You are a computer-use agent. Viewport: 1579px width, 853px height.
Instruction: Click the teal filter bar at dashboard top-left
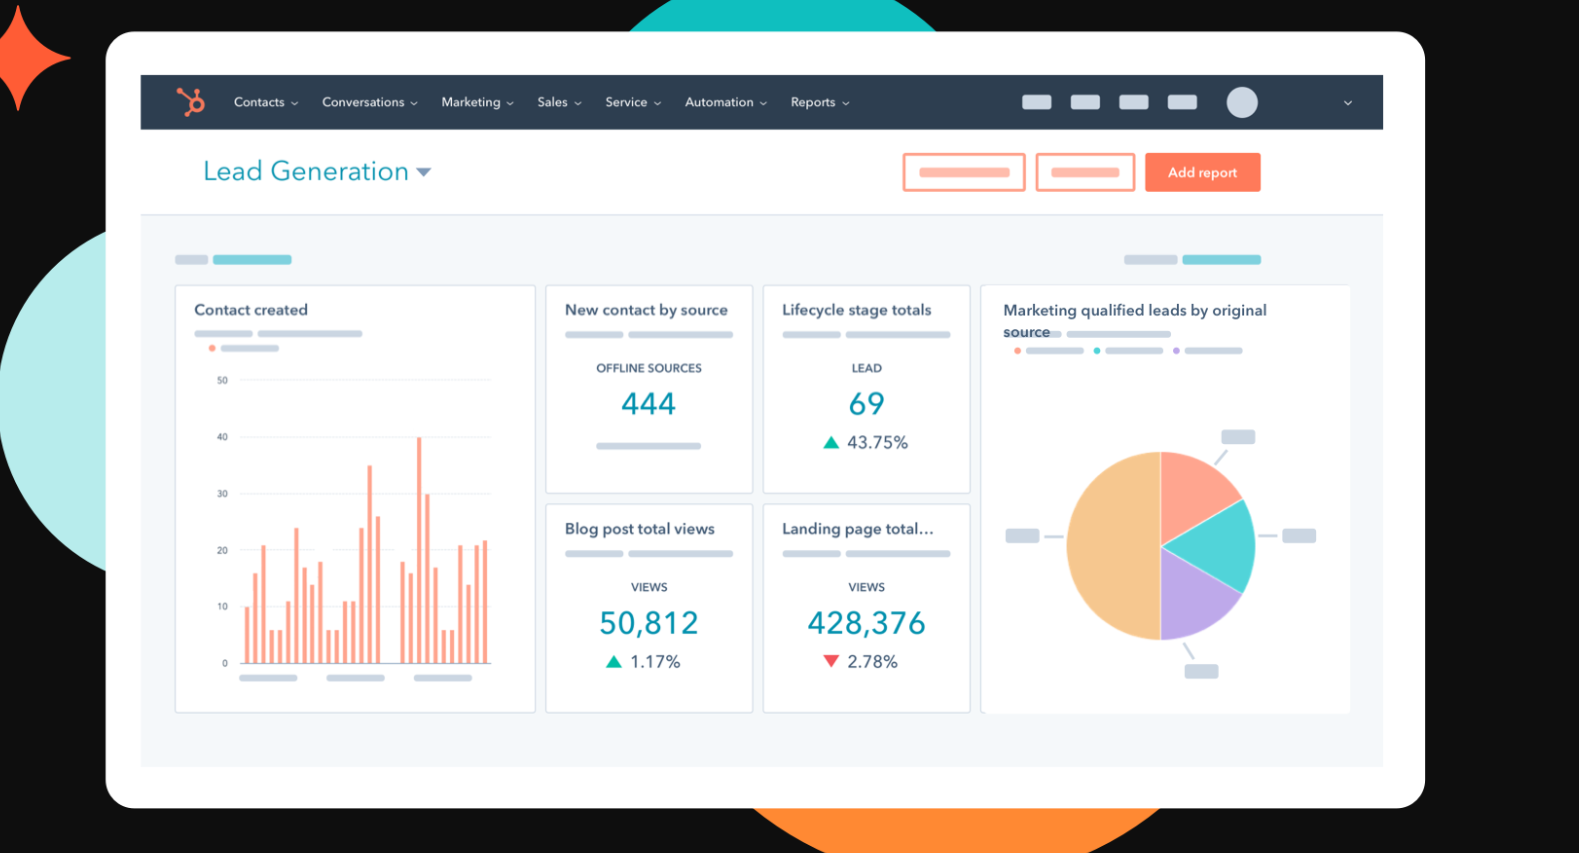point(252,259)
